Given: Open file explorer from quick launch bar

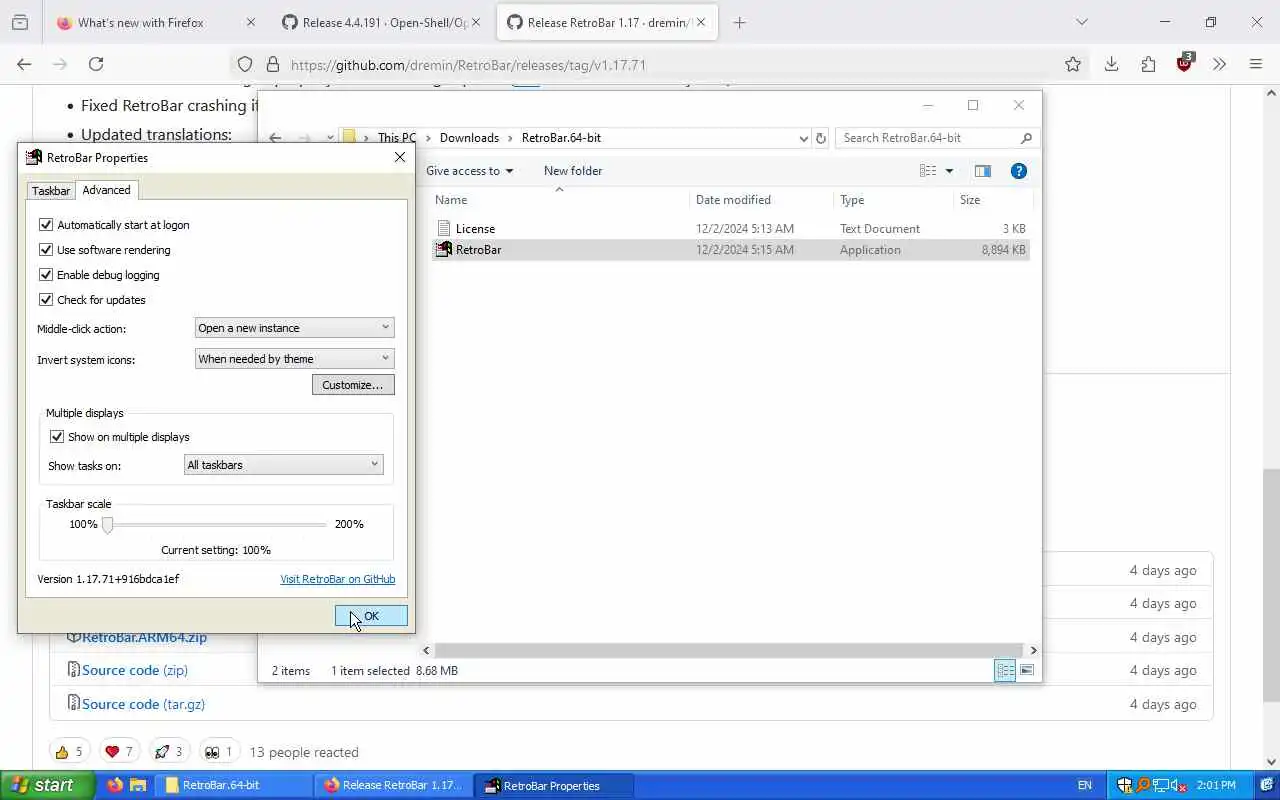Looking at the screenshot, I should point(138,785).
